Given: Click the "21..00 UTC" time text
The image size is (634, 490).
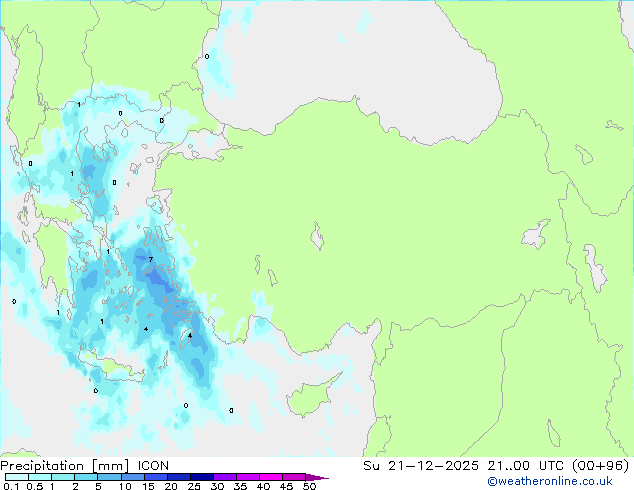Looking at the screenshot, I should 525,466.
